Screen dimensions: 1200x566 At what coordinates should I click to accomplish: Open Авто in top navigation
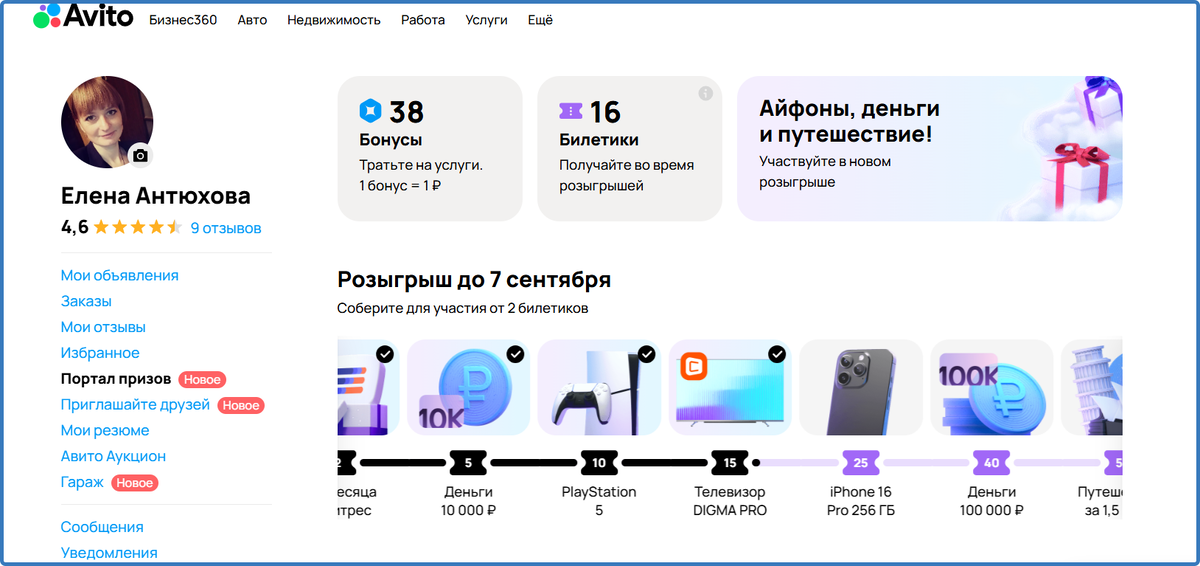(x=252, y=20)
